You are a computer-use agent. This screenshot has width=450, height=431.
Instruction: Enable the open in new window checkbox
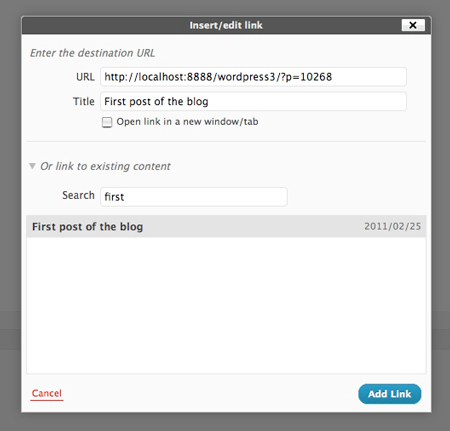[107, 122]
